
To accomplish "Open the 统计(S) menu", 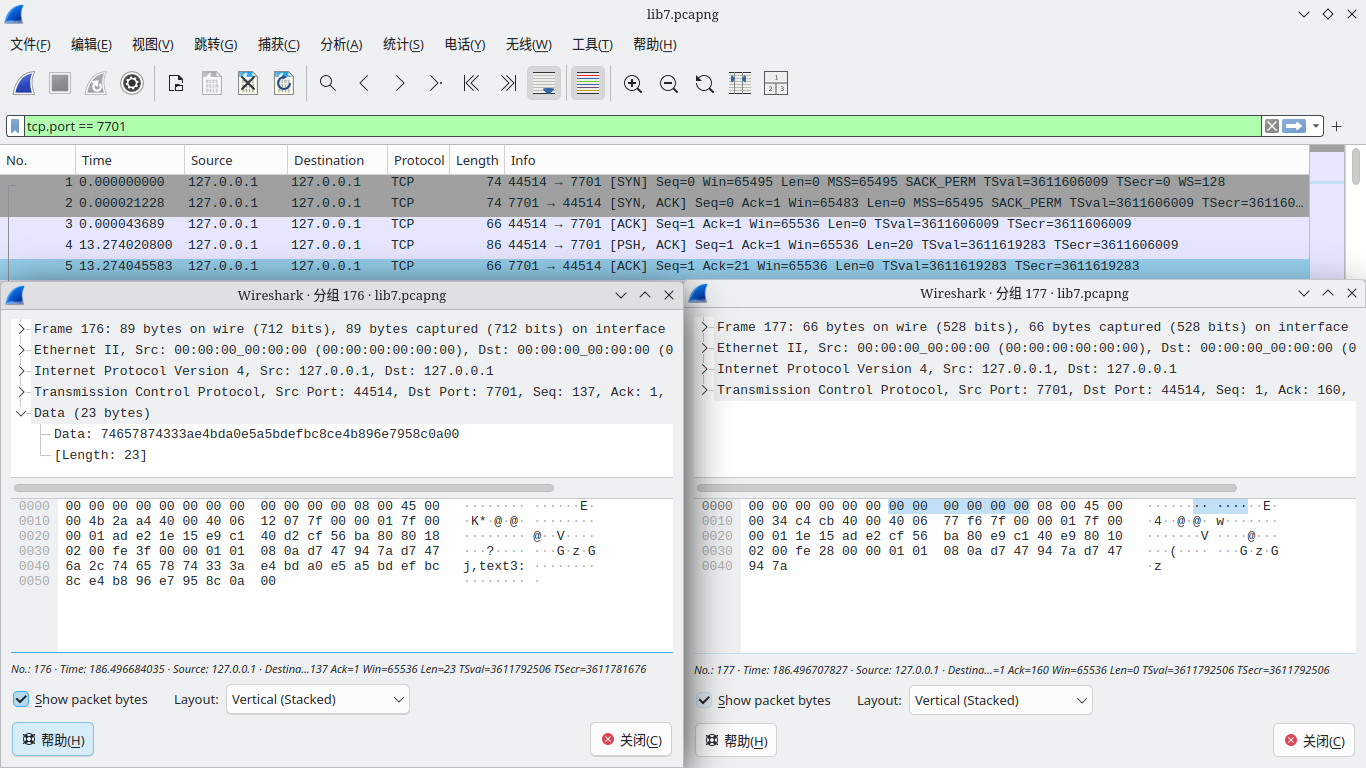I will click(x=403, y=45).
